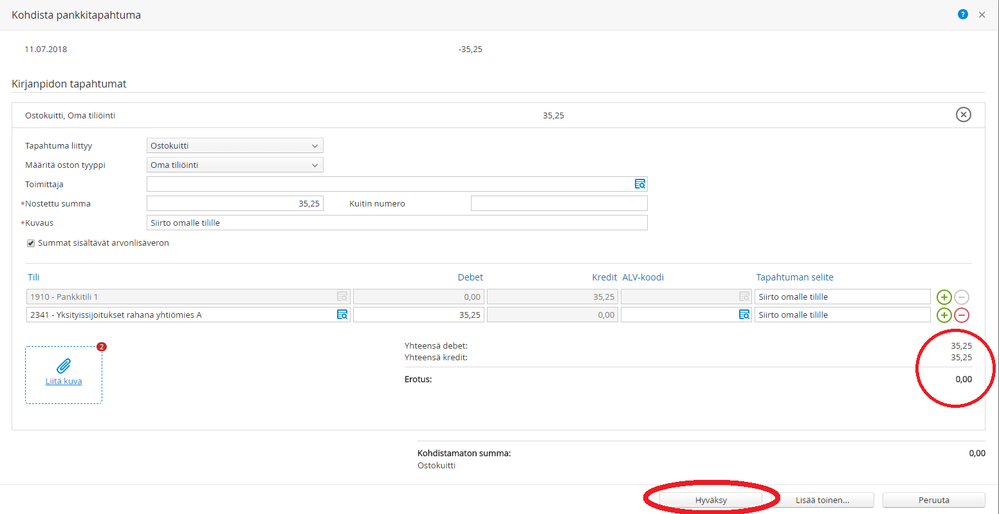Viewport: 999px width, 514px height.
Task: Click the Debet column header
Action: 470,277
